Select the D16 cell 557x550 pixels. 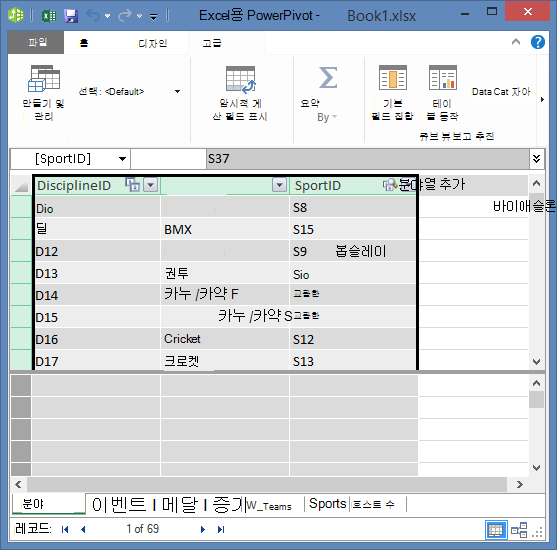pos(97,339)
